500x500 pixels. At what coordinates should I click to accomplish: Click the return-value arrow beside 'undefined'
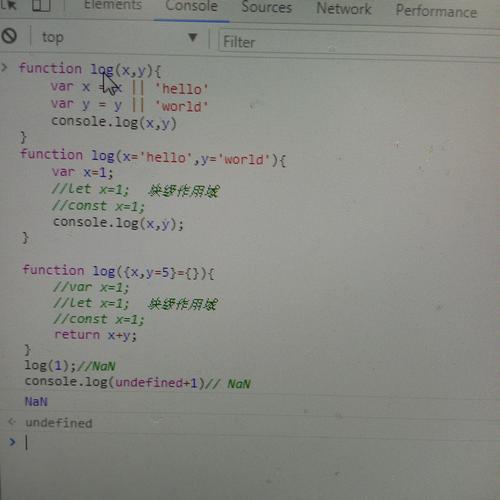coord(12,422)
